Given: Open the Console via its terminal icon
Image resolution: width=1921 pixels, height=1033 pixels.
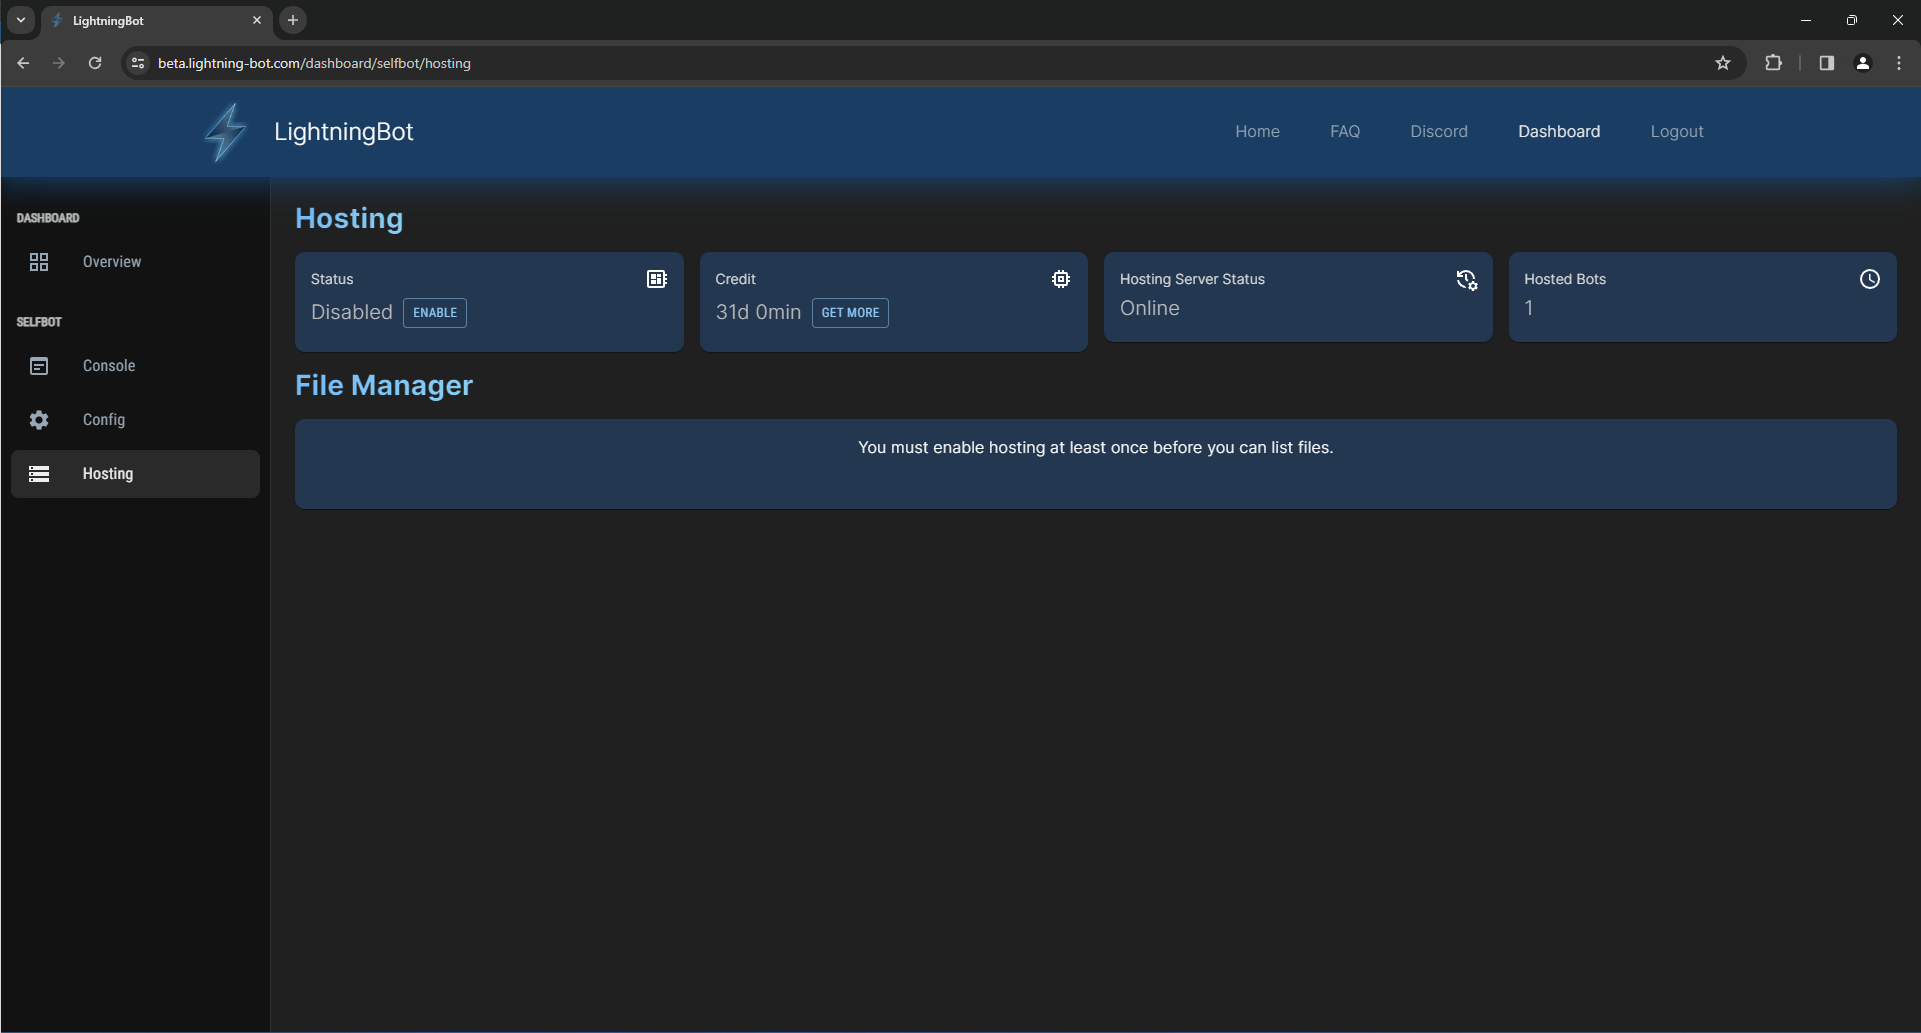Looking at the screenshot, I should tap(39, 366).
